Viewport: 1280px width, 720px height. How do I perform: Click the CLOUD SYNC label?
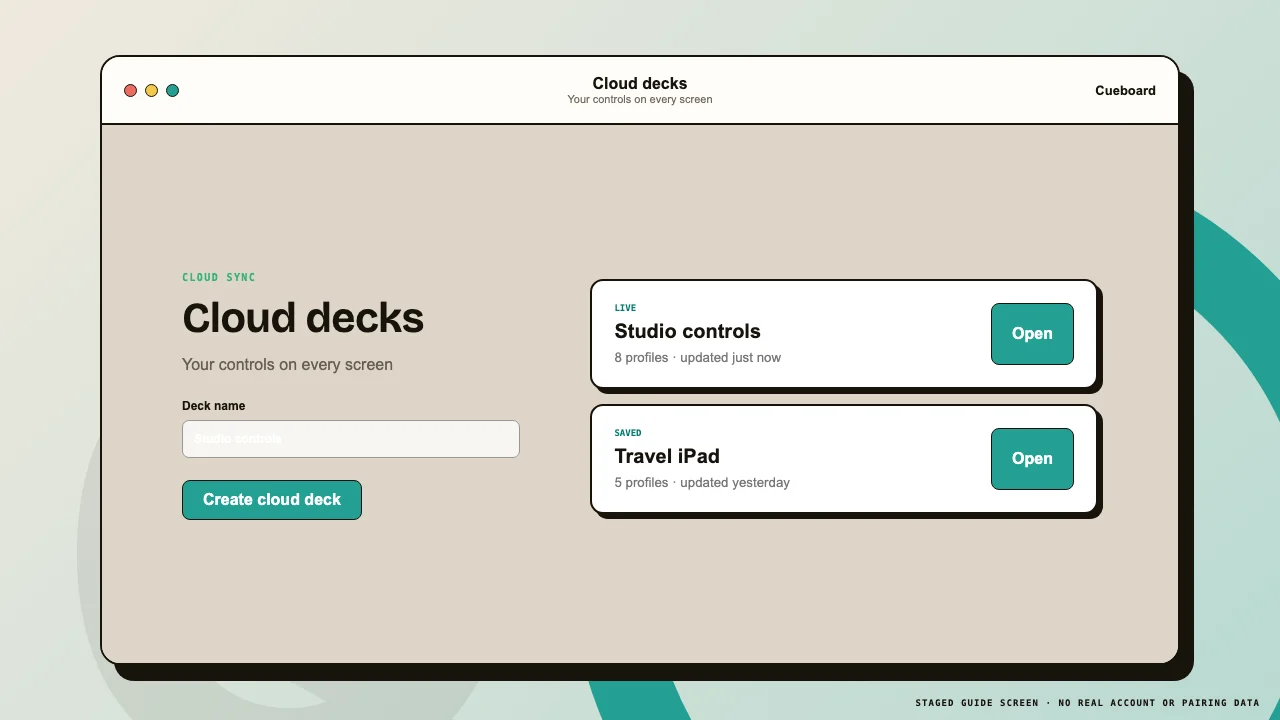click(219, 277)
